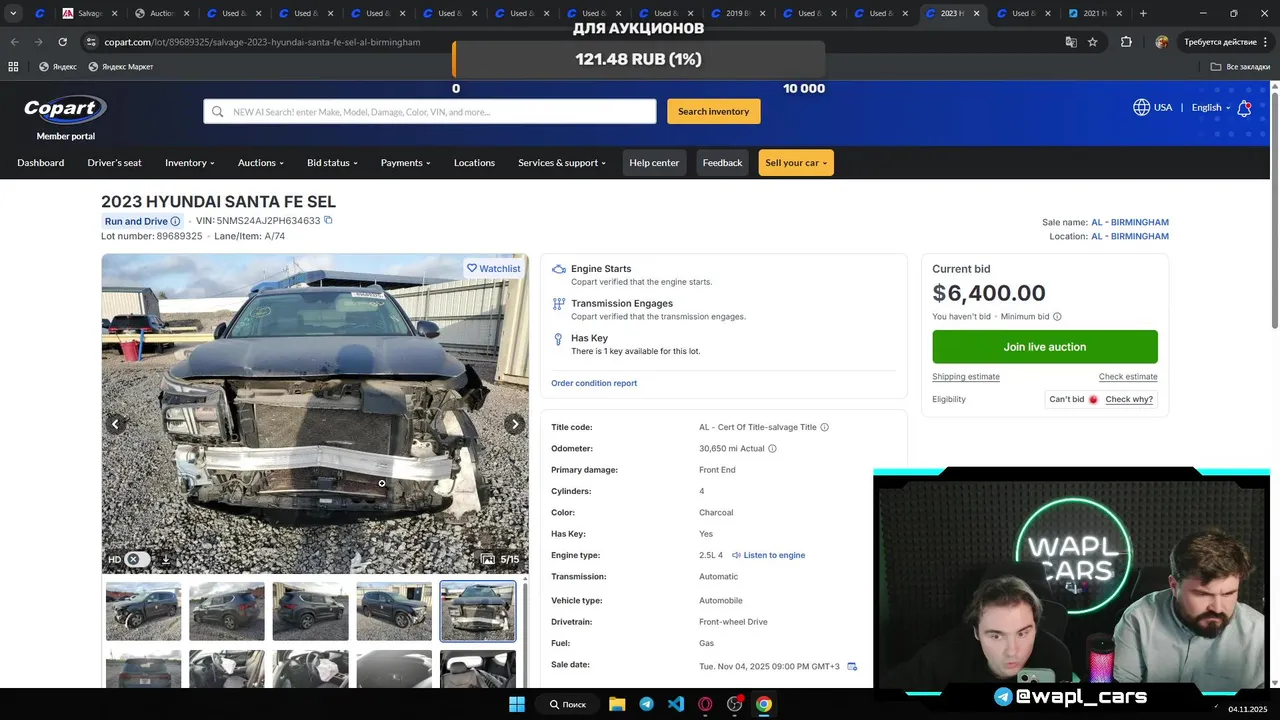Expand the Payments menu
Viewport: 1280px width, 720px height.
pyautogui.click(x=406, y=163)
